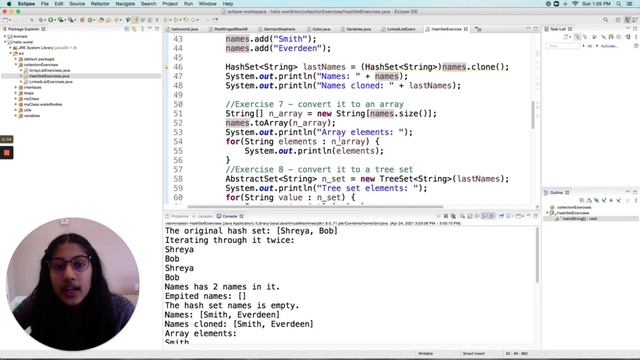Click the Sort icon in Outline toolbar
Screen dimensions: 640x360
click(x=589, y=200)
